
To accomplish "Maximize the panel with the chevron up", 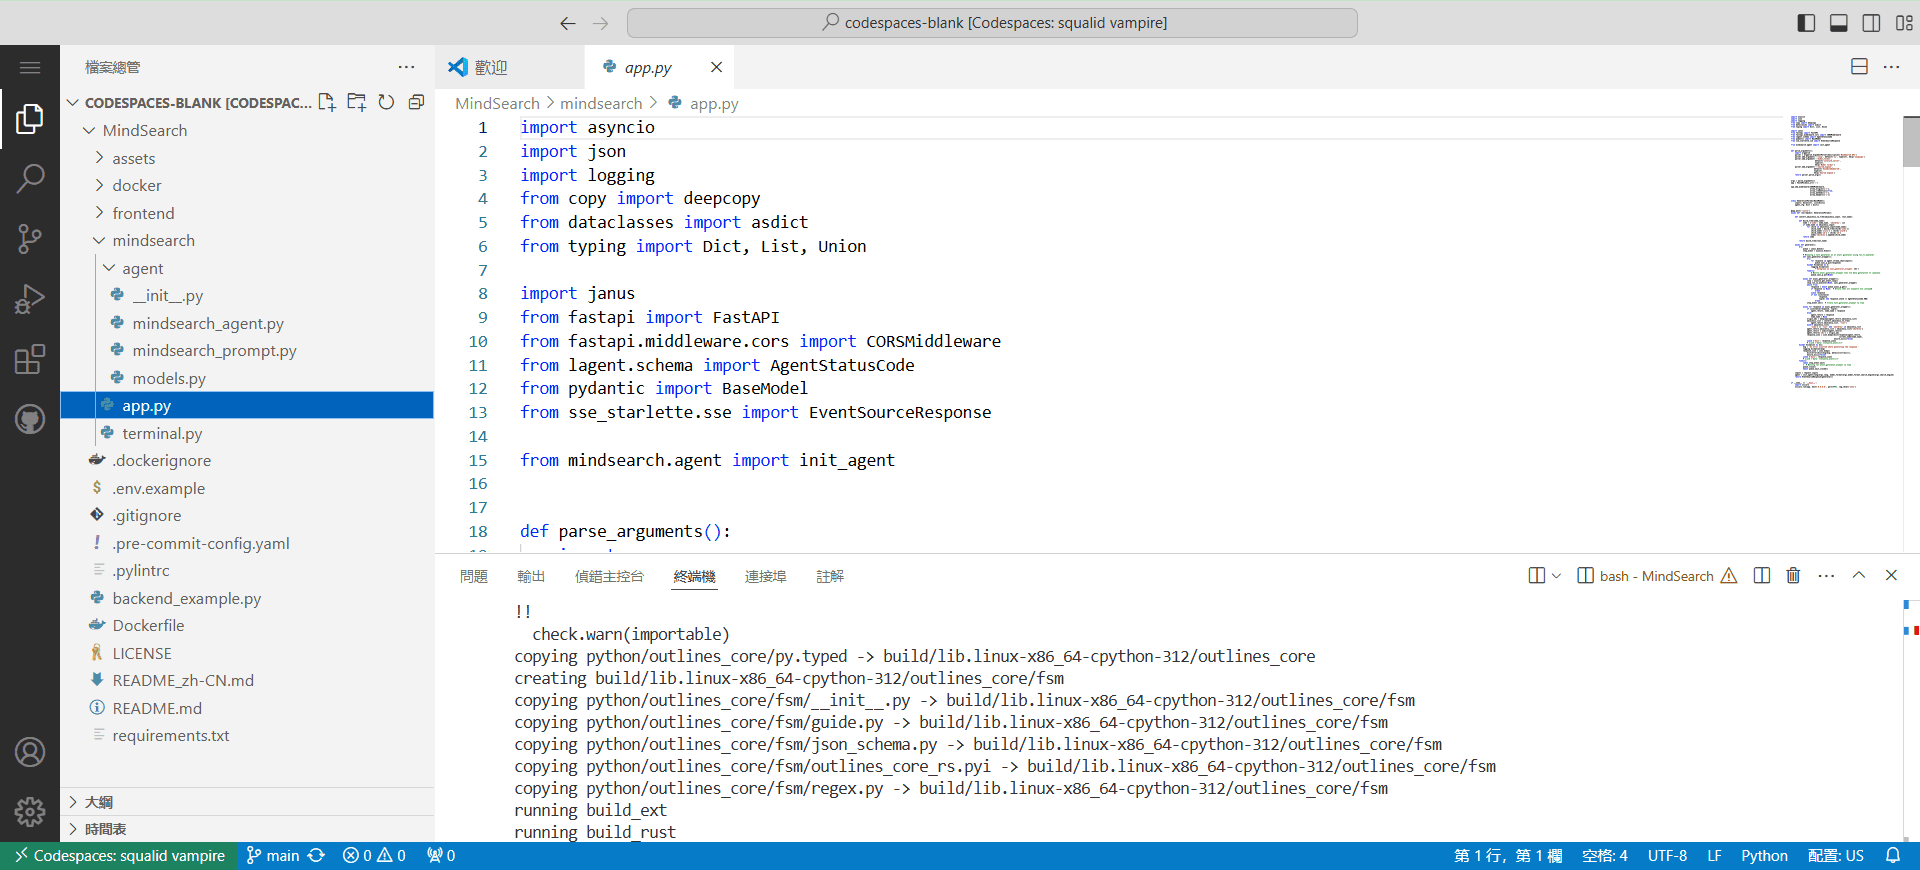I will pos(1859,576).
